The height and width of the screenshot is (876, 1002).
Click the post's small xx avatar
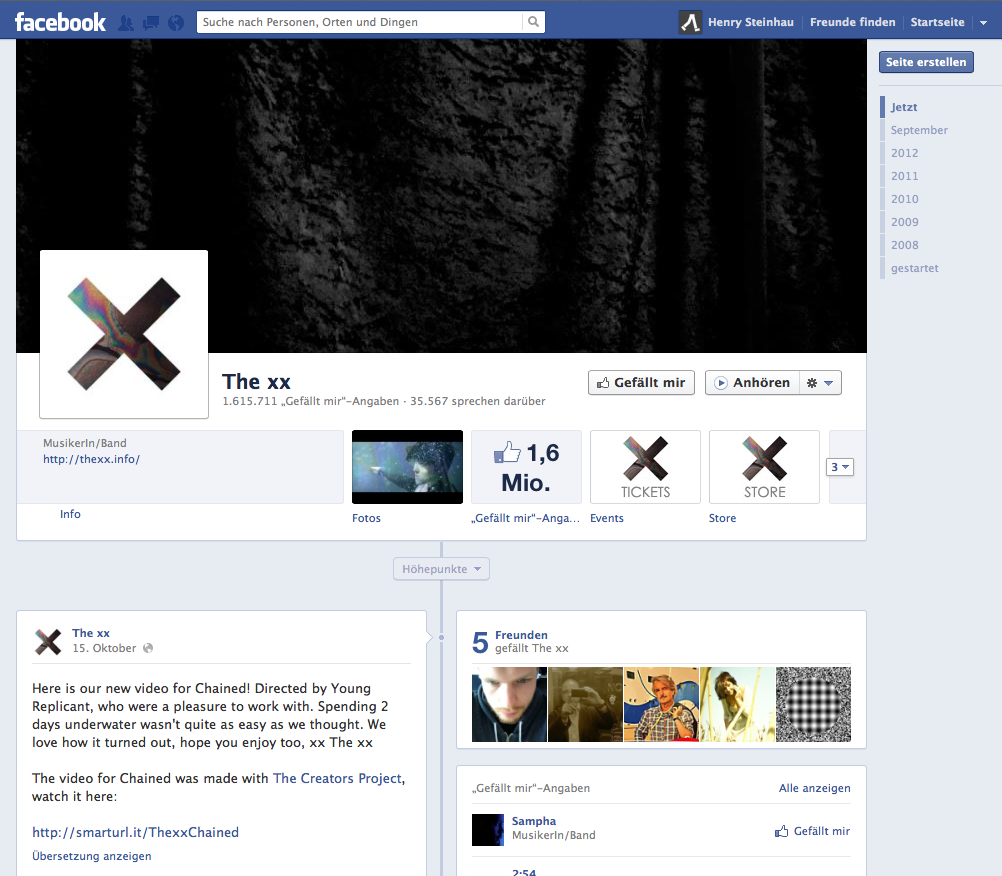click(48, 642)
